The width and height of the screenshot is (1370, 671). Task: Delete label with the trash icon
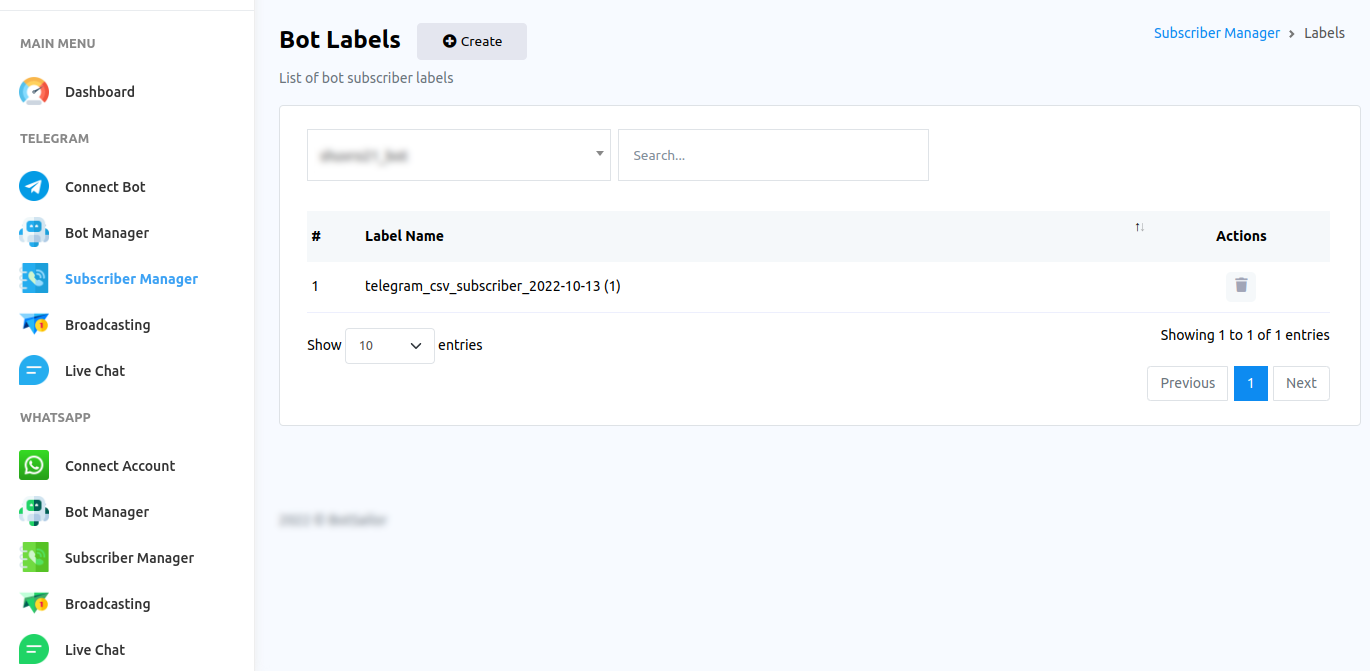click(x=1241, y=286)
